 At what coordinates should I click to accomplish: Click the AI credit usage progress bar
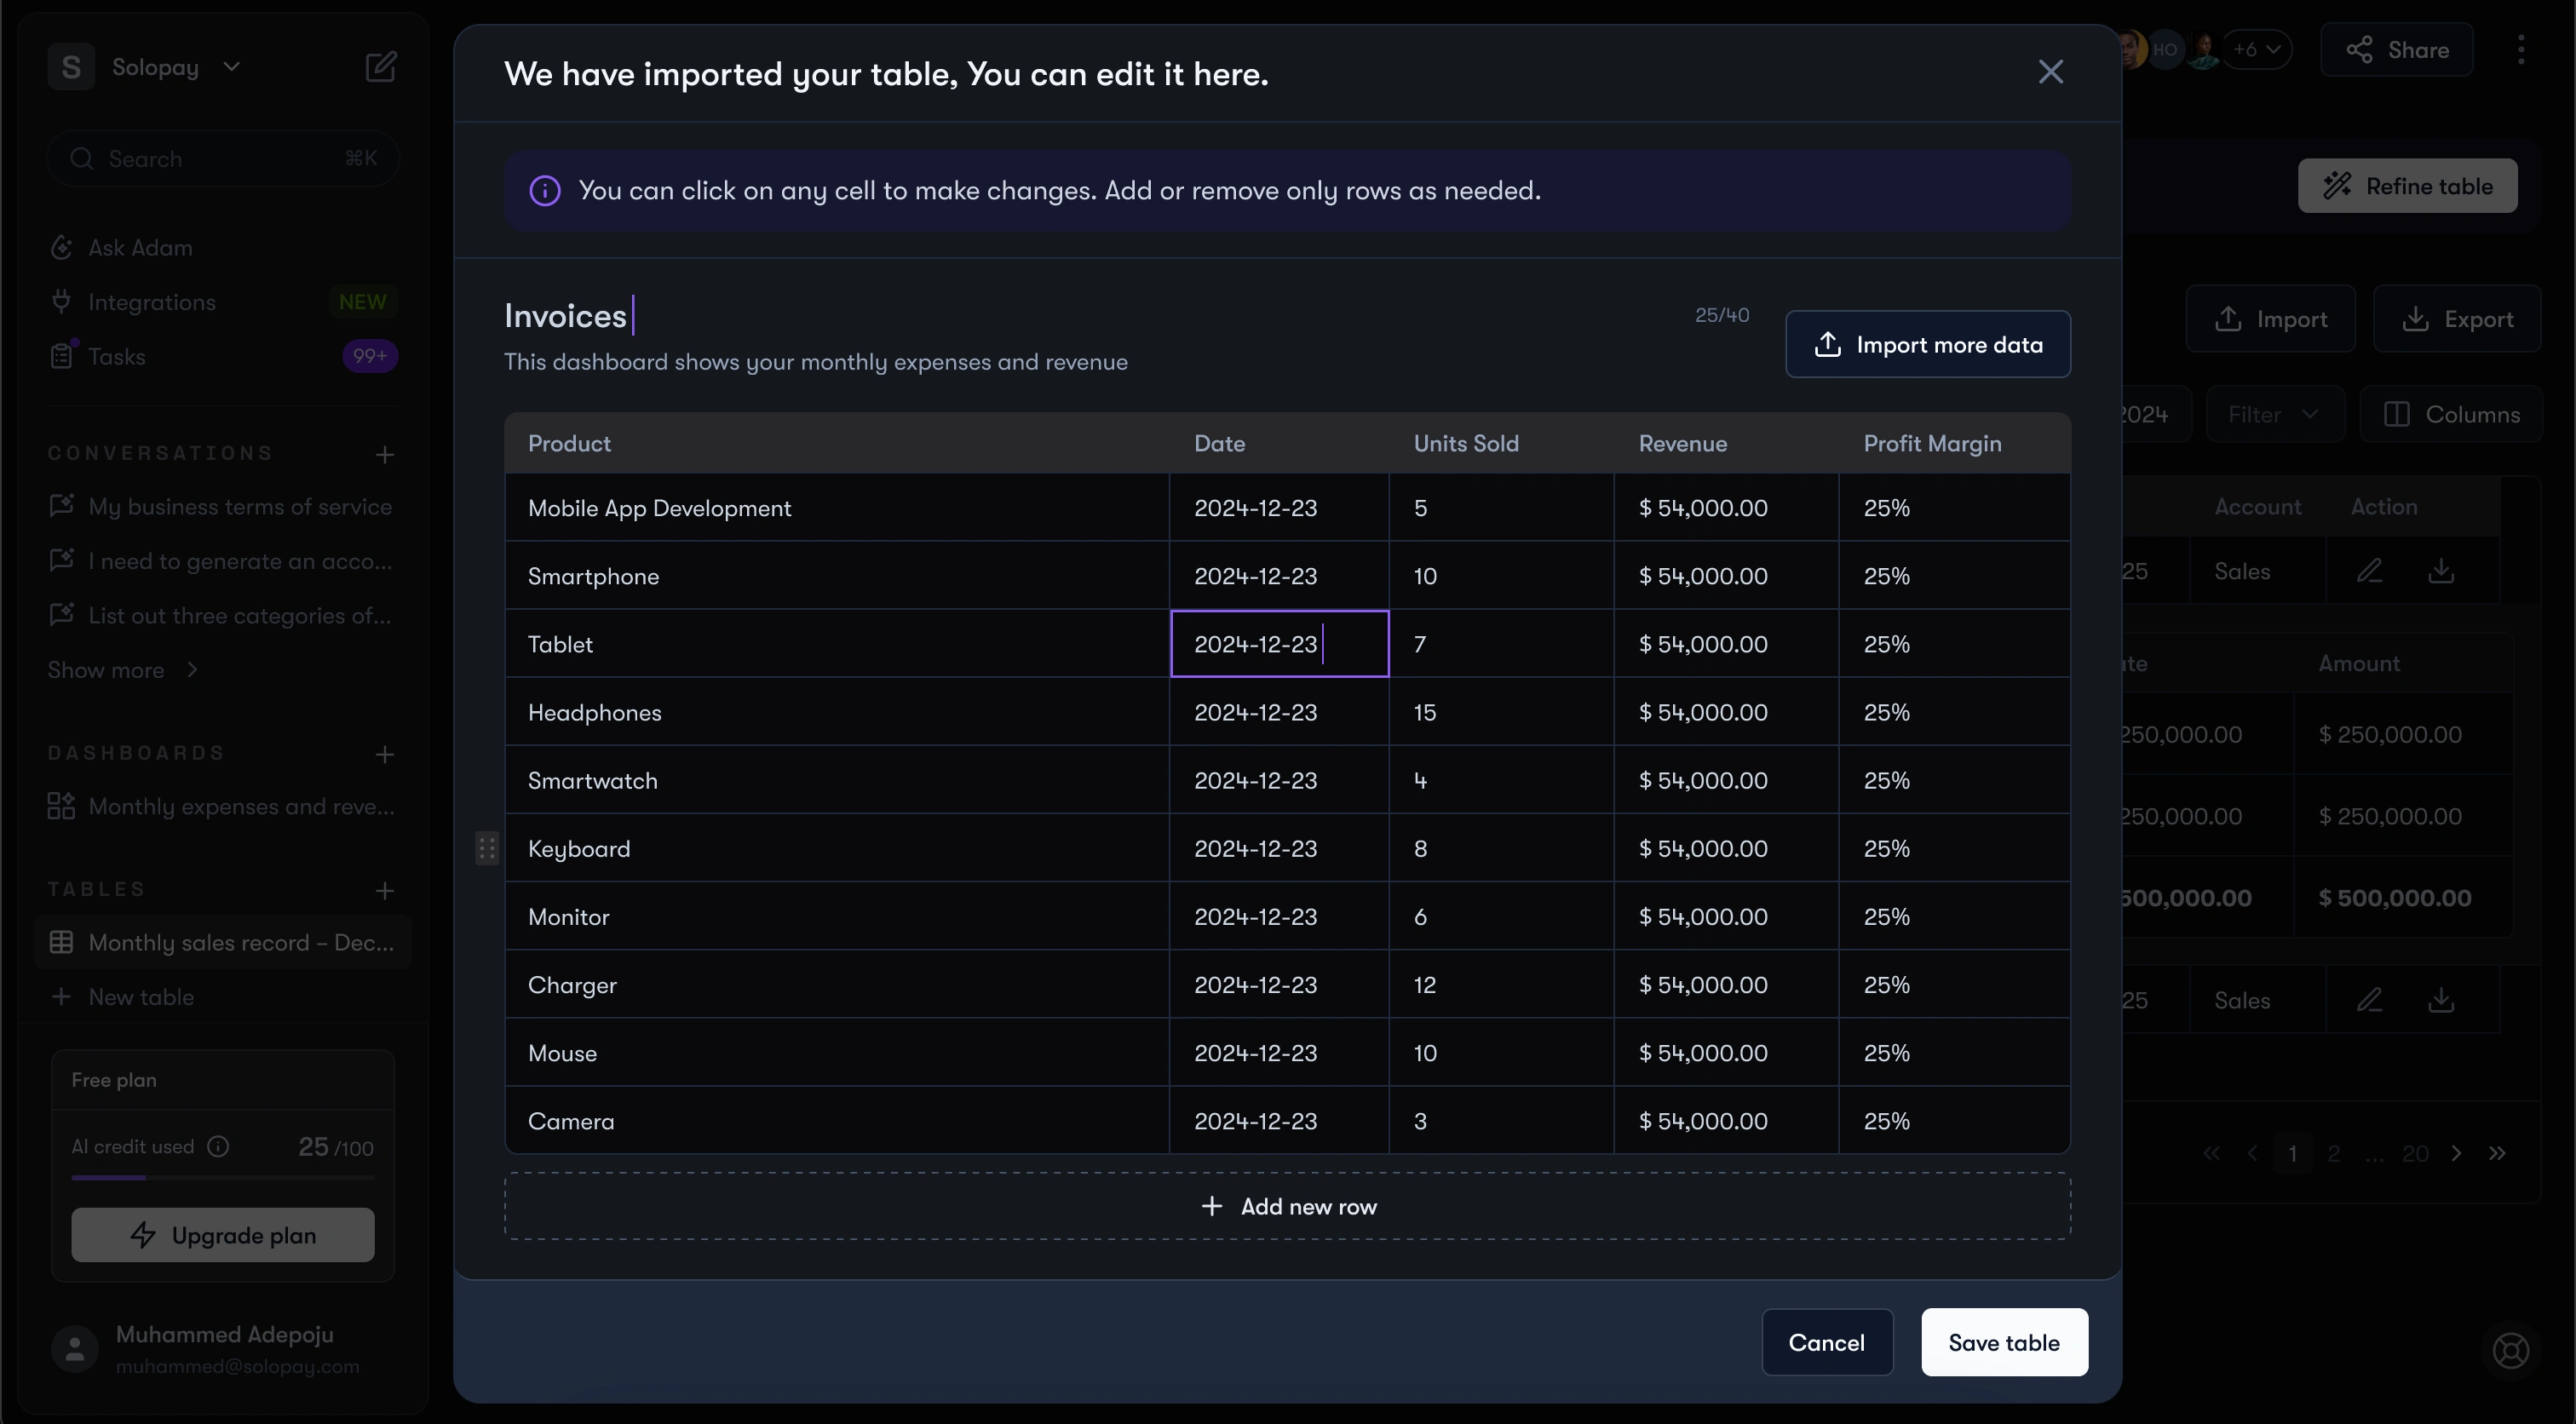click(222, 1178)
